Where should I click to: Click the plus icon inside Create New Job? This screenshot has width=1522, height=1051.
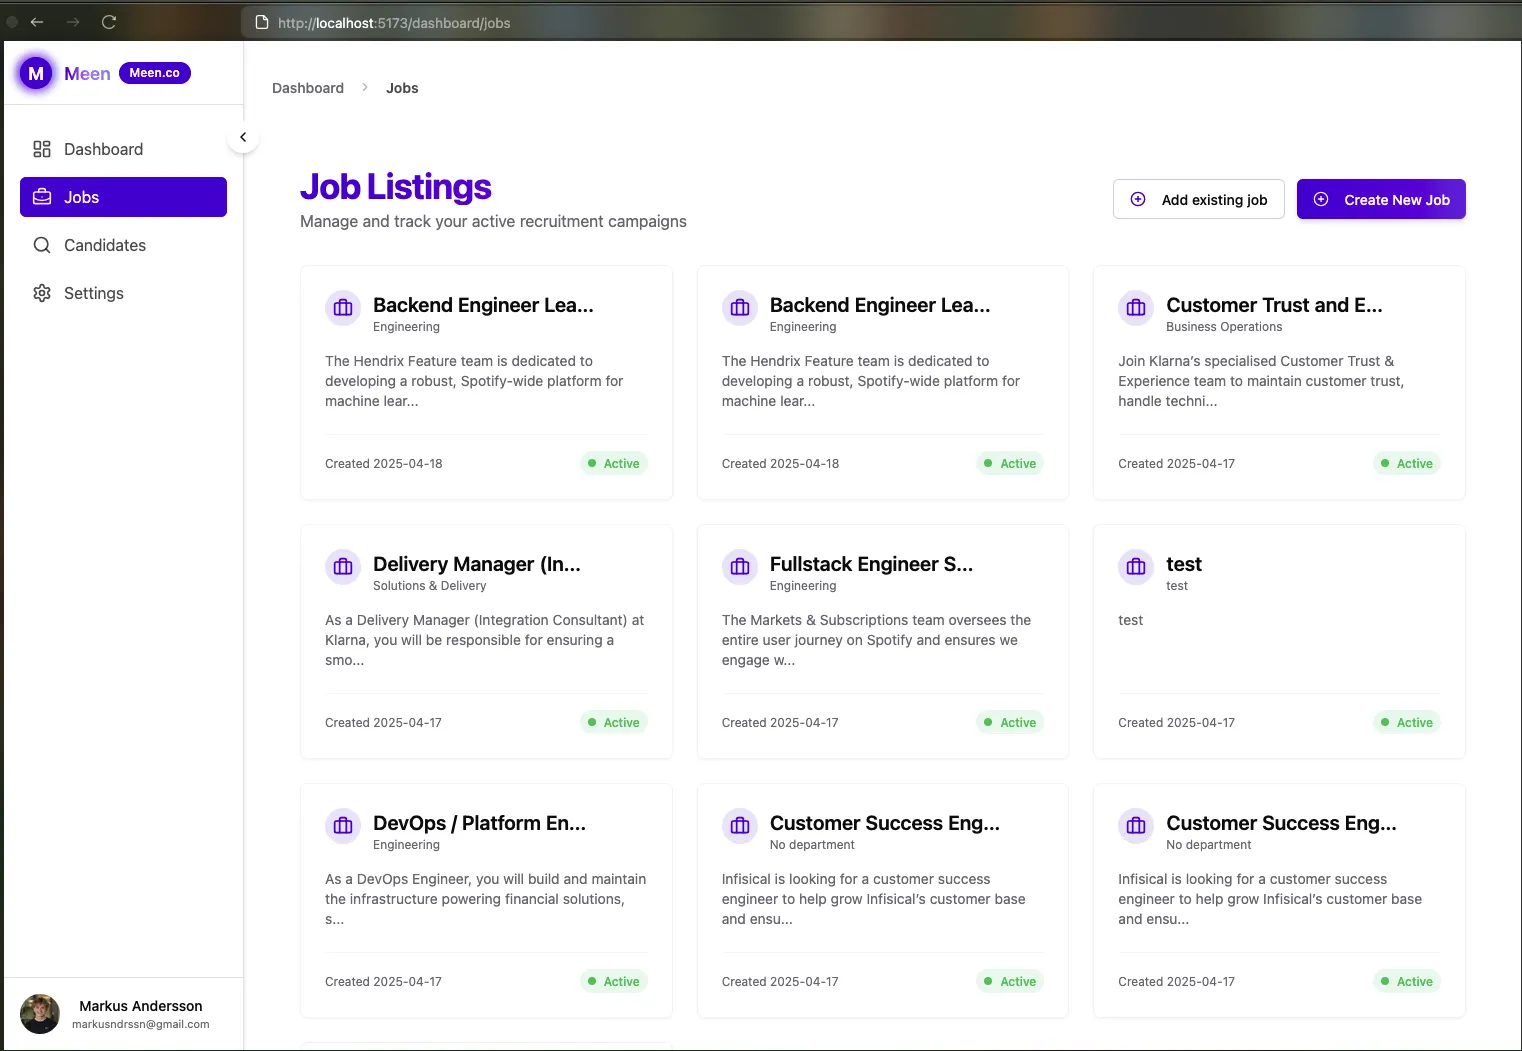(1322, 199)
